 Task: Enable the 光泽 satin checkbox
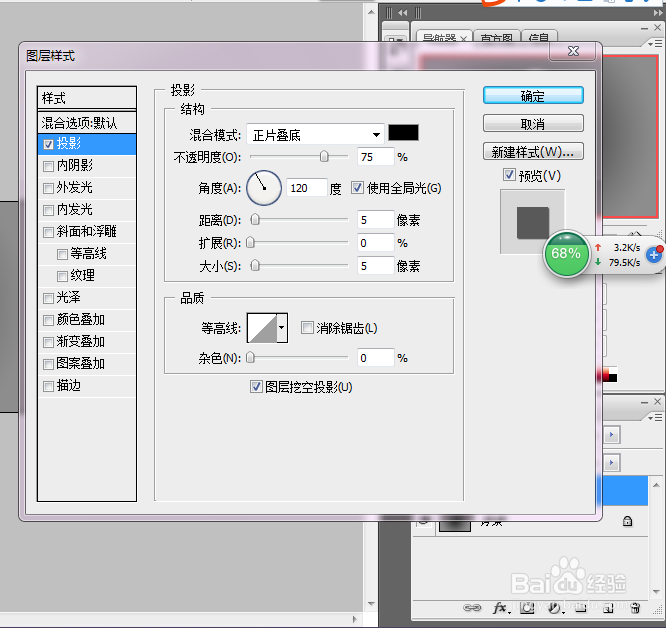point(48,298)
